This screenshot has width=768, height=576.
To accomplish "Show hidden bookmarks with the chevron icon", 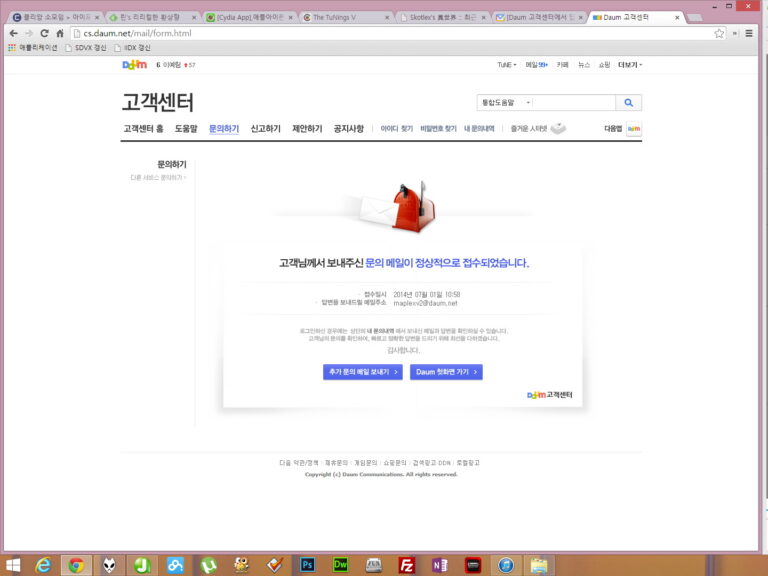I will click(x=735, y=33).
